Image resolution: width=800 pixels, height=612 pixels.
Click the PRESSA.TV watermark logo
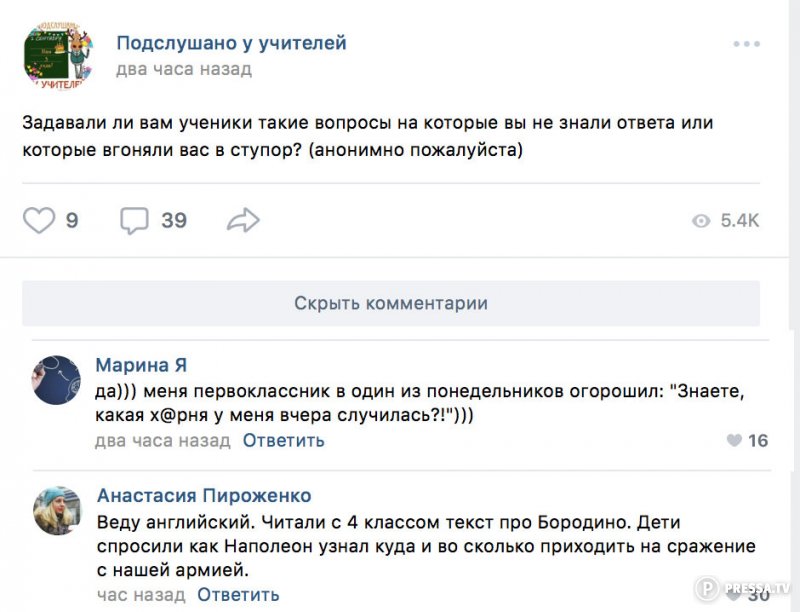[x=745, y=590]
